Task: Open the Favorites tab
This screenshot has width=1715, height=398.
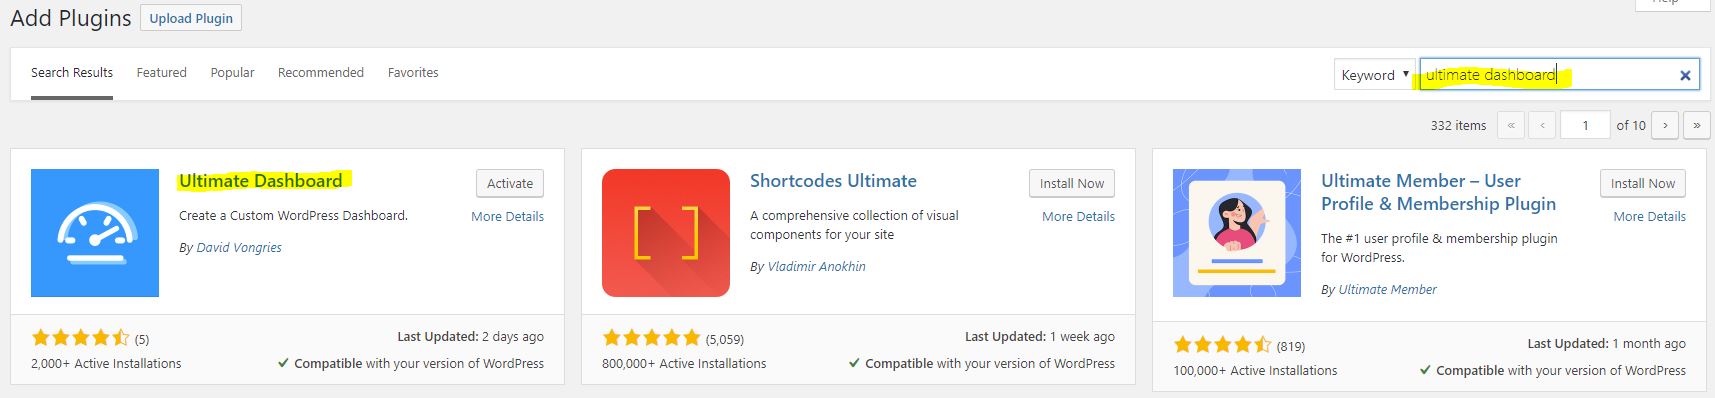Action: (x=413, y=72)
